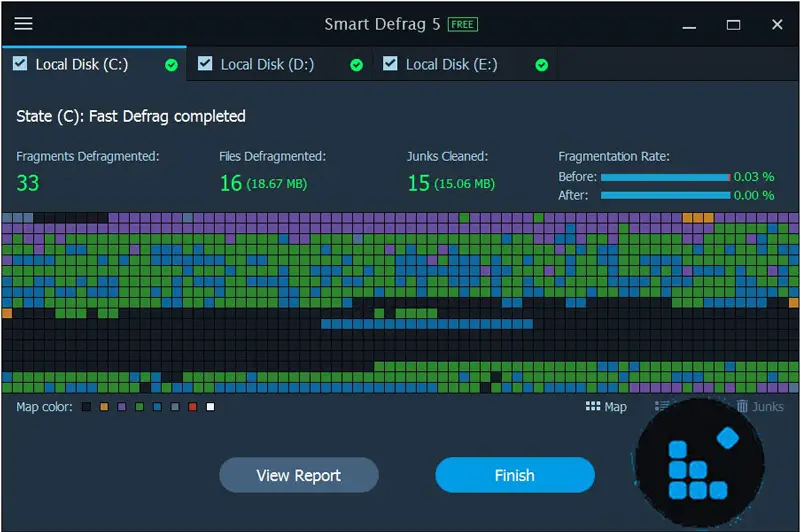Click the green map color swatch

coord(139,407)
